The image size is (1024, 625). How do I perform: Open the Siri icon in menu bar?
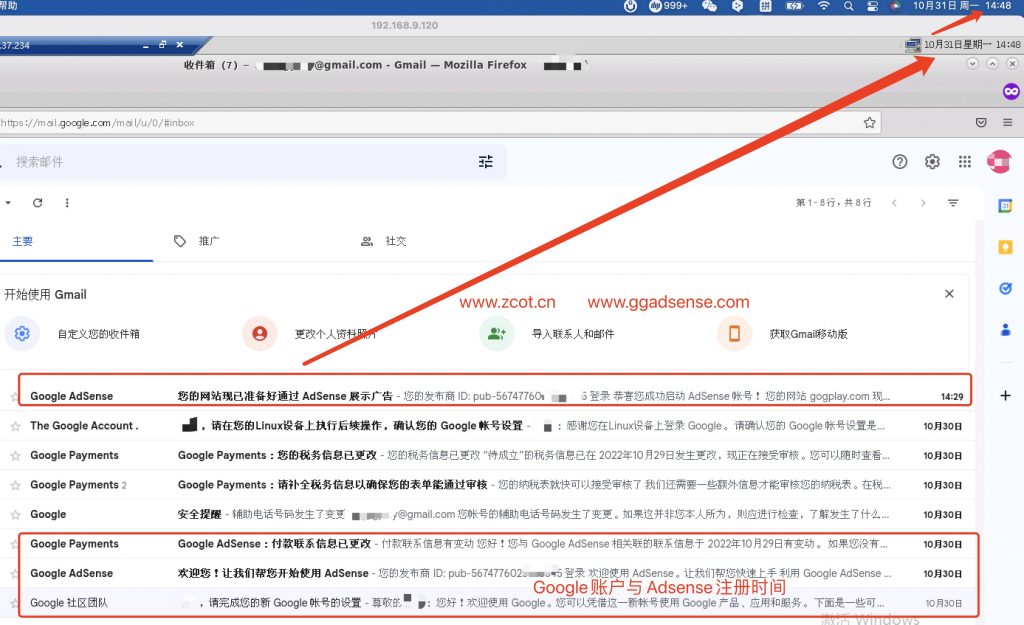(895, 6)
